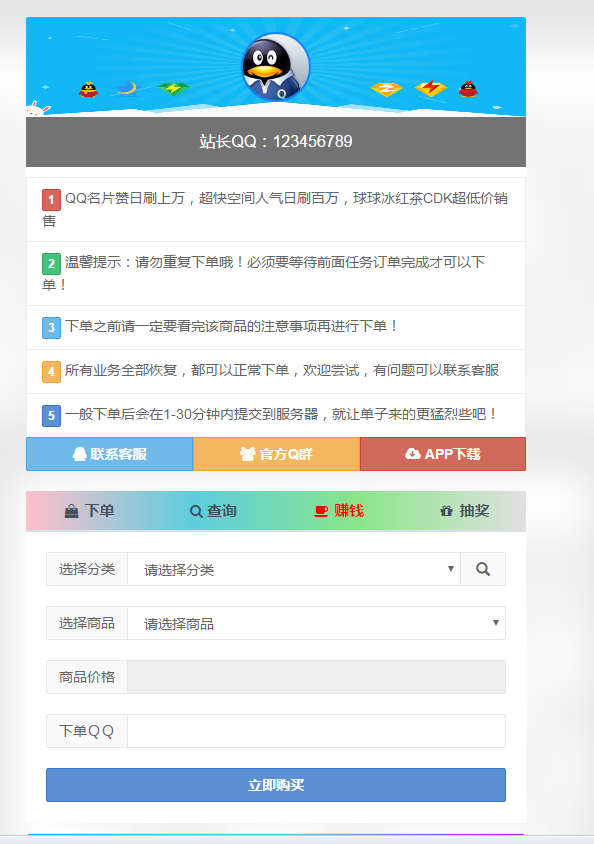Click the green diamond lightning icon in banner
Viewport: 594px width, 844px height.
pos(173,89)
